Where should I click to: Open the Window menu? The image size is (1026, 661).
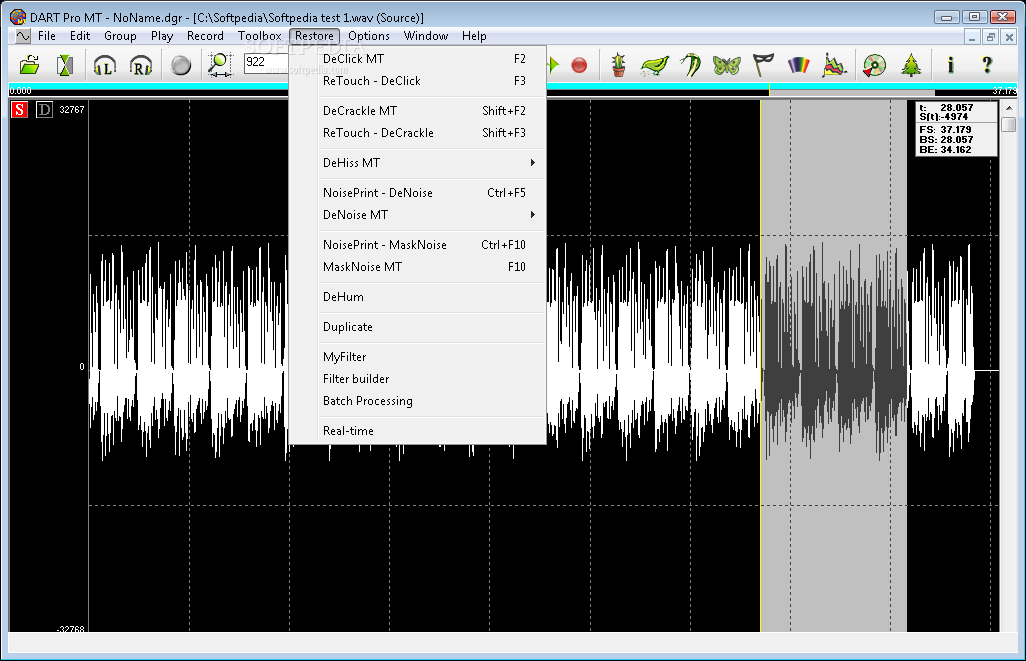tap(425, 36)
